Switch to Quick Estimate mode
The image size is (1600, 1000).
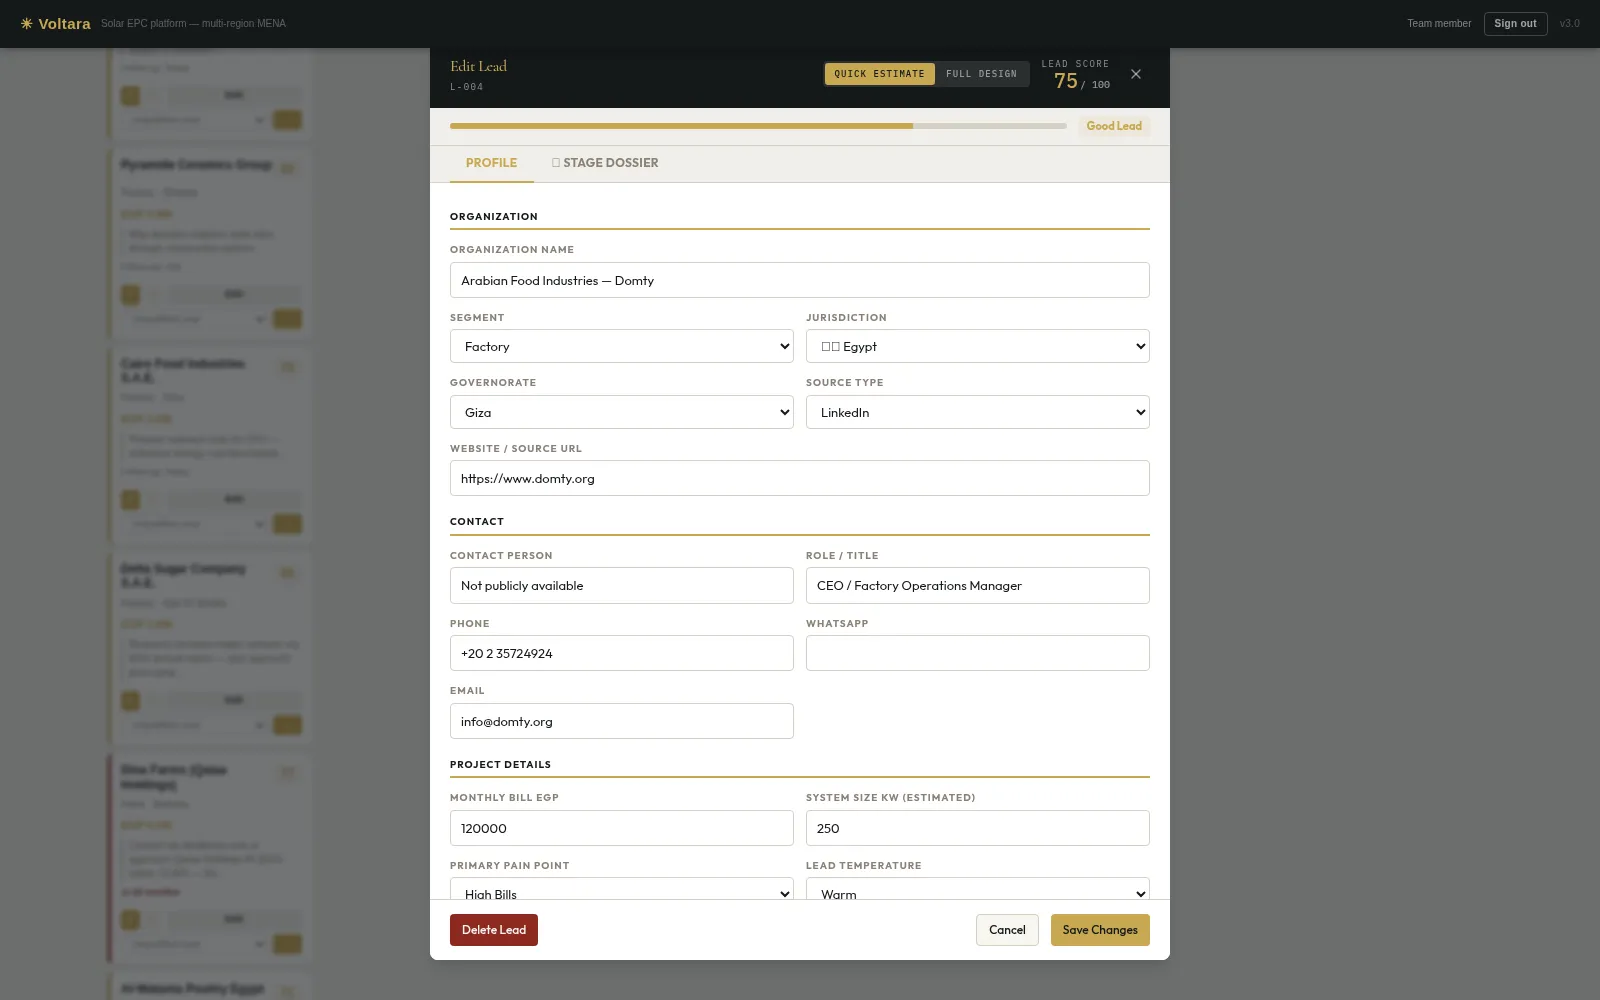point(880,74)
